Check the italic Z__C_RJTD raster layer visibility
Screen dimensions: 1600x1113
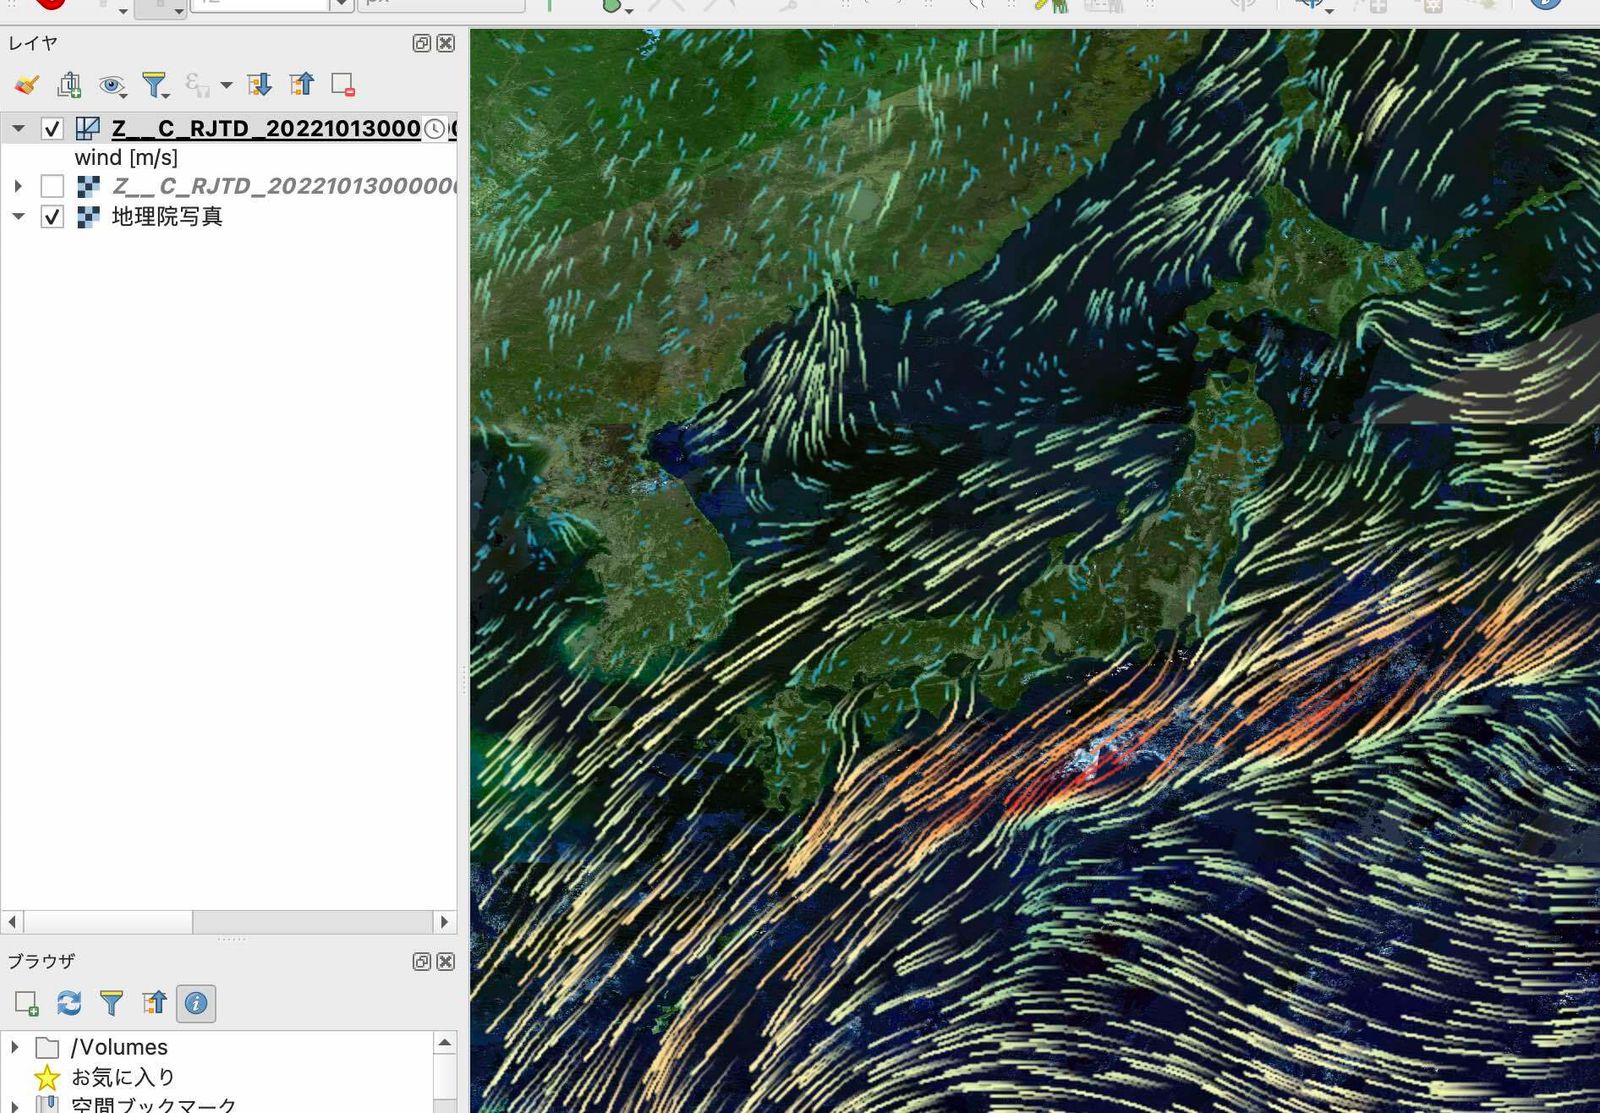(x=52, y=186)
